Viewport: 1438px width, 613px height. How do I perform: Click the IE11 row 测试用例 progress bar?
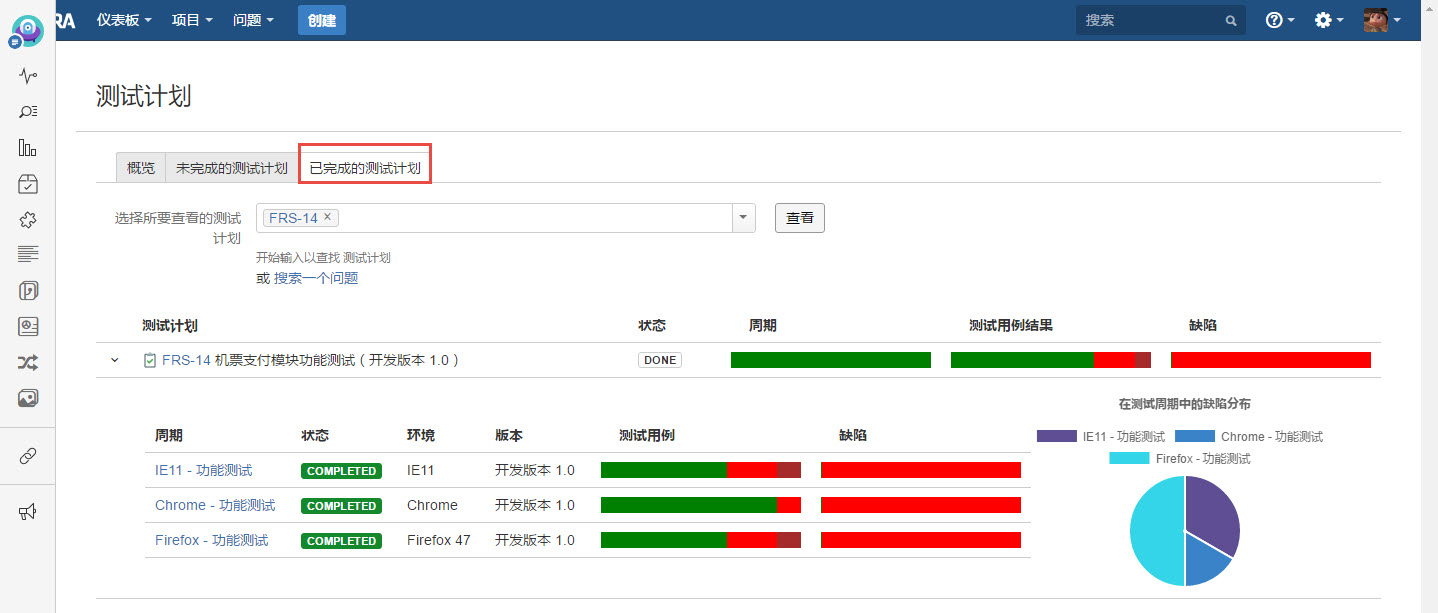[701, 470]
